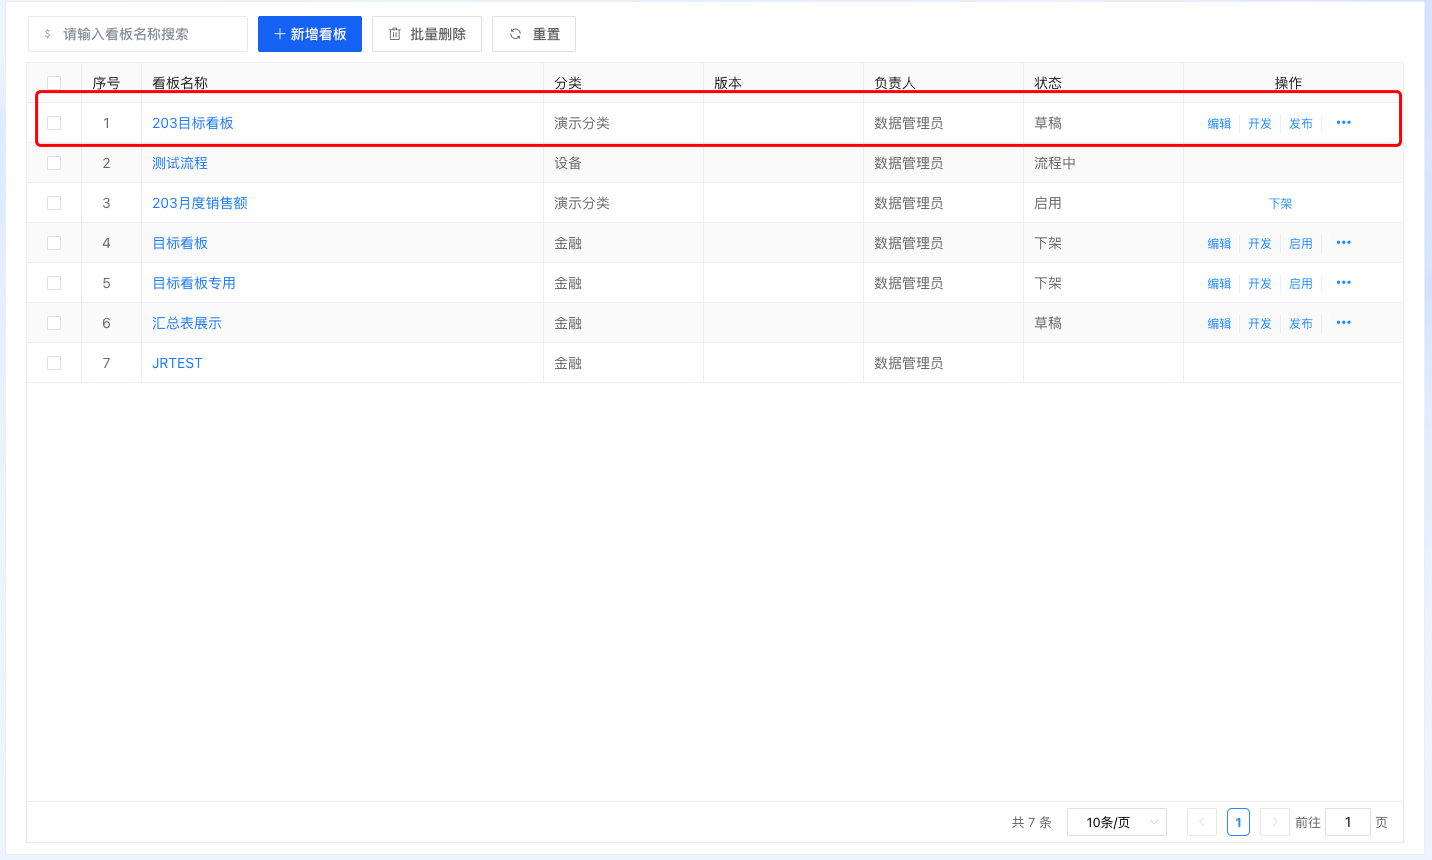Click the 重置 refresh button
The image size is (1432, 860).
click(534, 34)
